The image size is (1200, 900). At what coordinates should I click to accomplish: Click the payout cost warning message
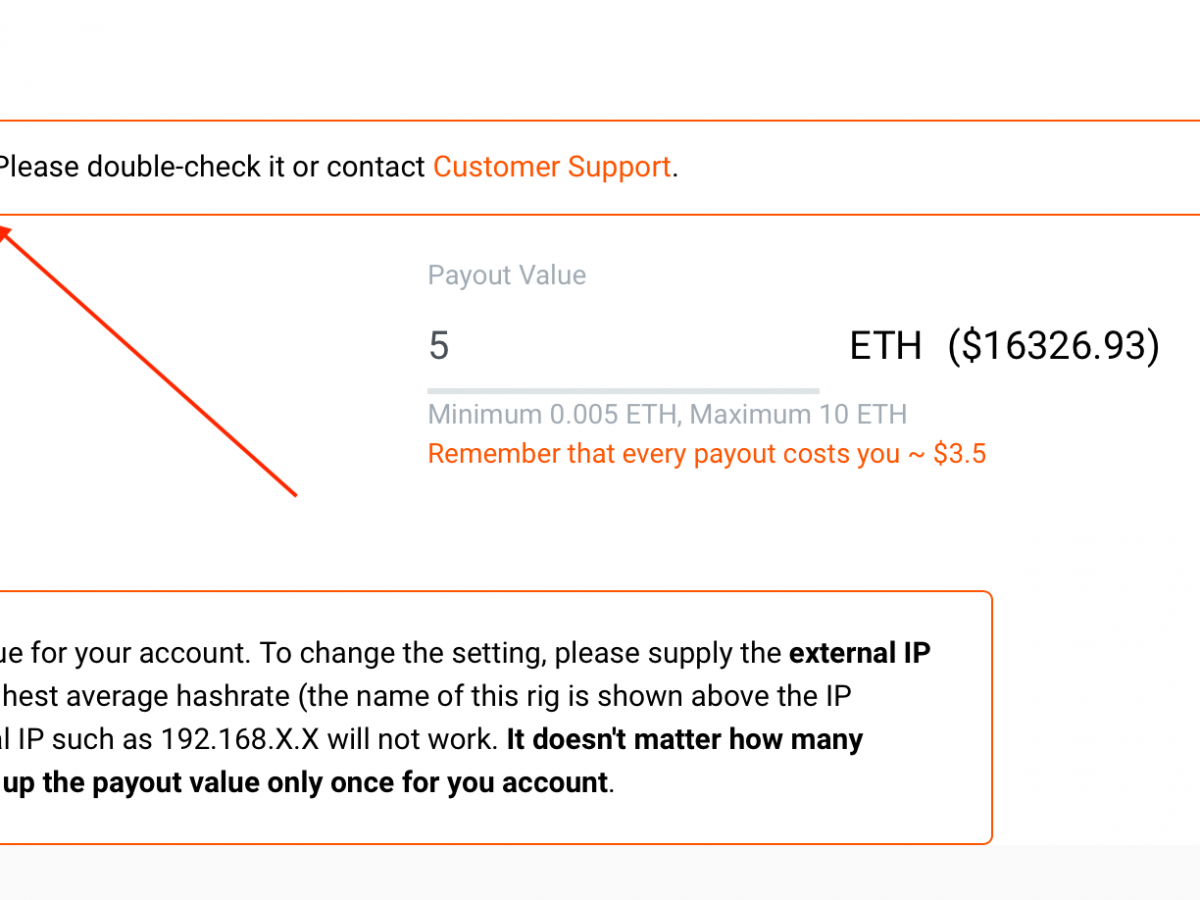706,453
